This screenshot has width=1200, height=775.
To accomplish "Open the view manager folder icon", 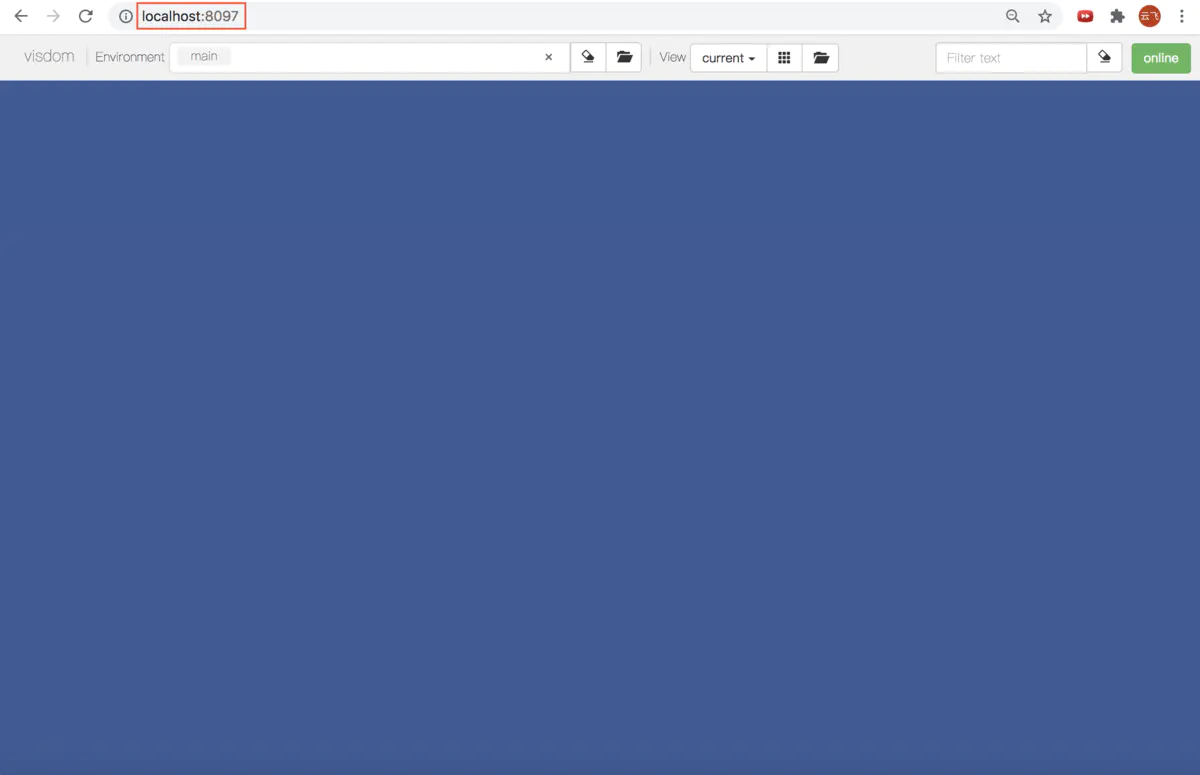I will coord(820,57).
